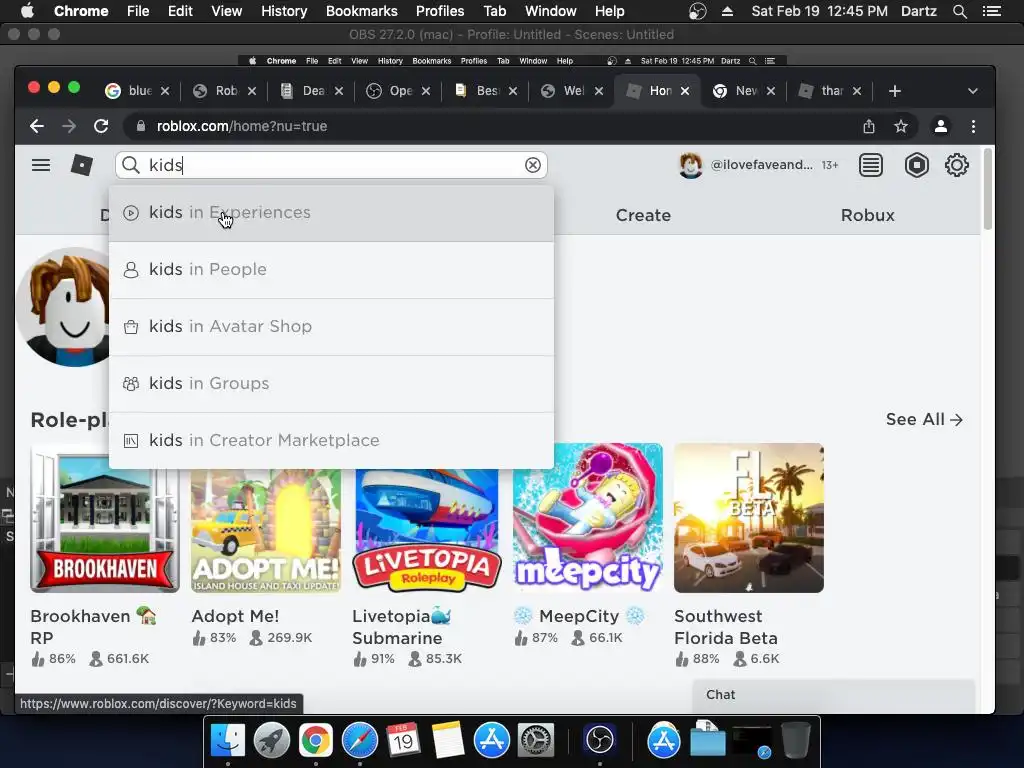Open the Roblox hamburger navigation menu
This screenshot has height=768, width=1024.
[x=40, y=165]
